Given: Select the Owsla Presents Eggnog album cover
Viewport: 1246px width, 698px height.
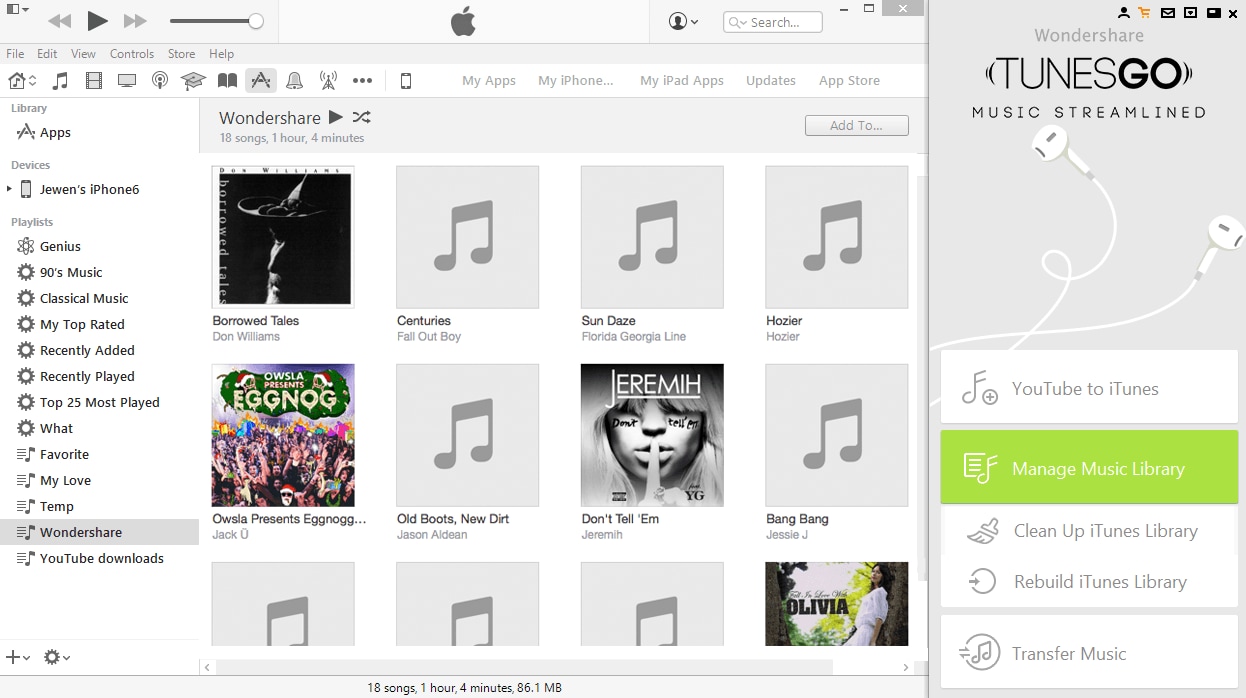Looking at the screenshot, I should click(283, 435).
